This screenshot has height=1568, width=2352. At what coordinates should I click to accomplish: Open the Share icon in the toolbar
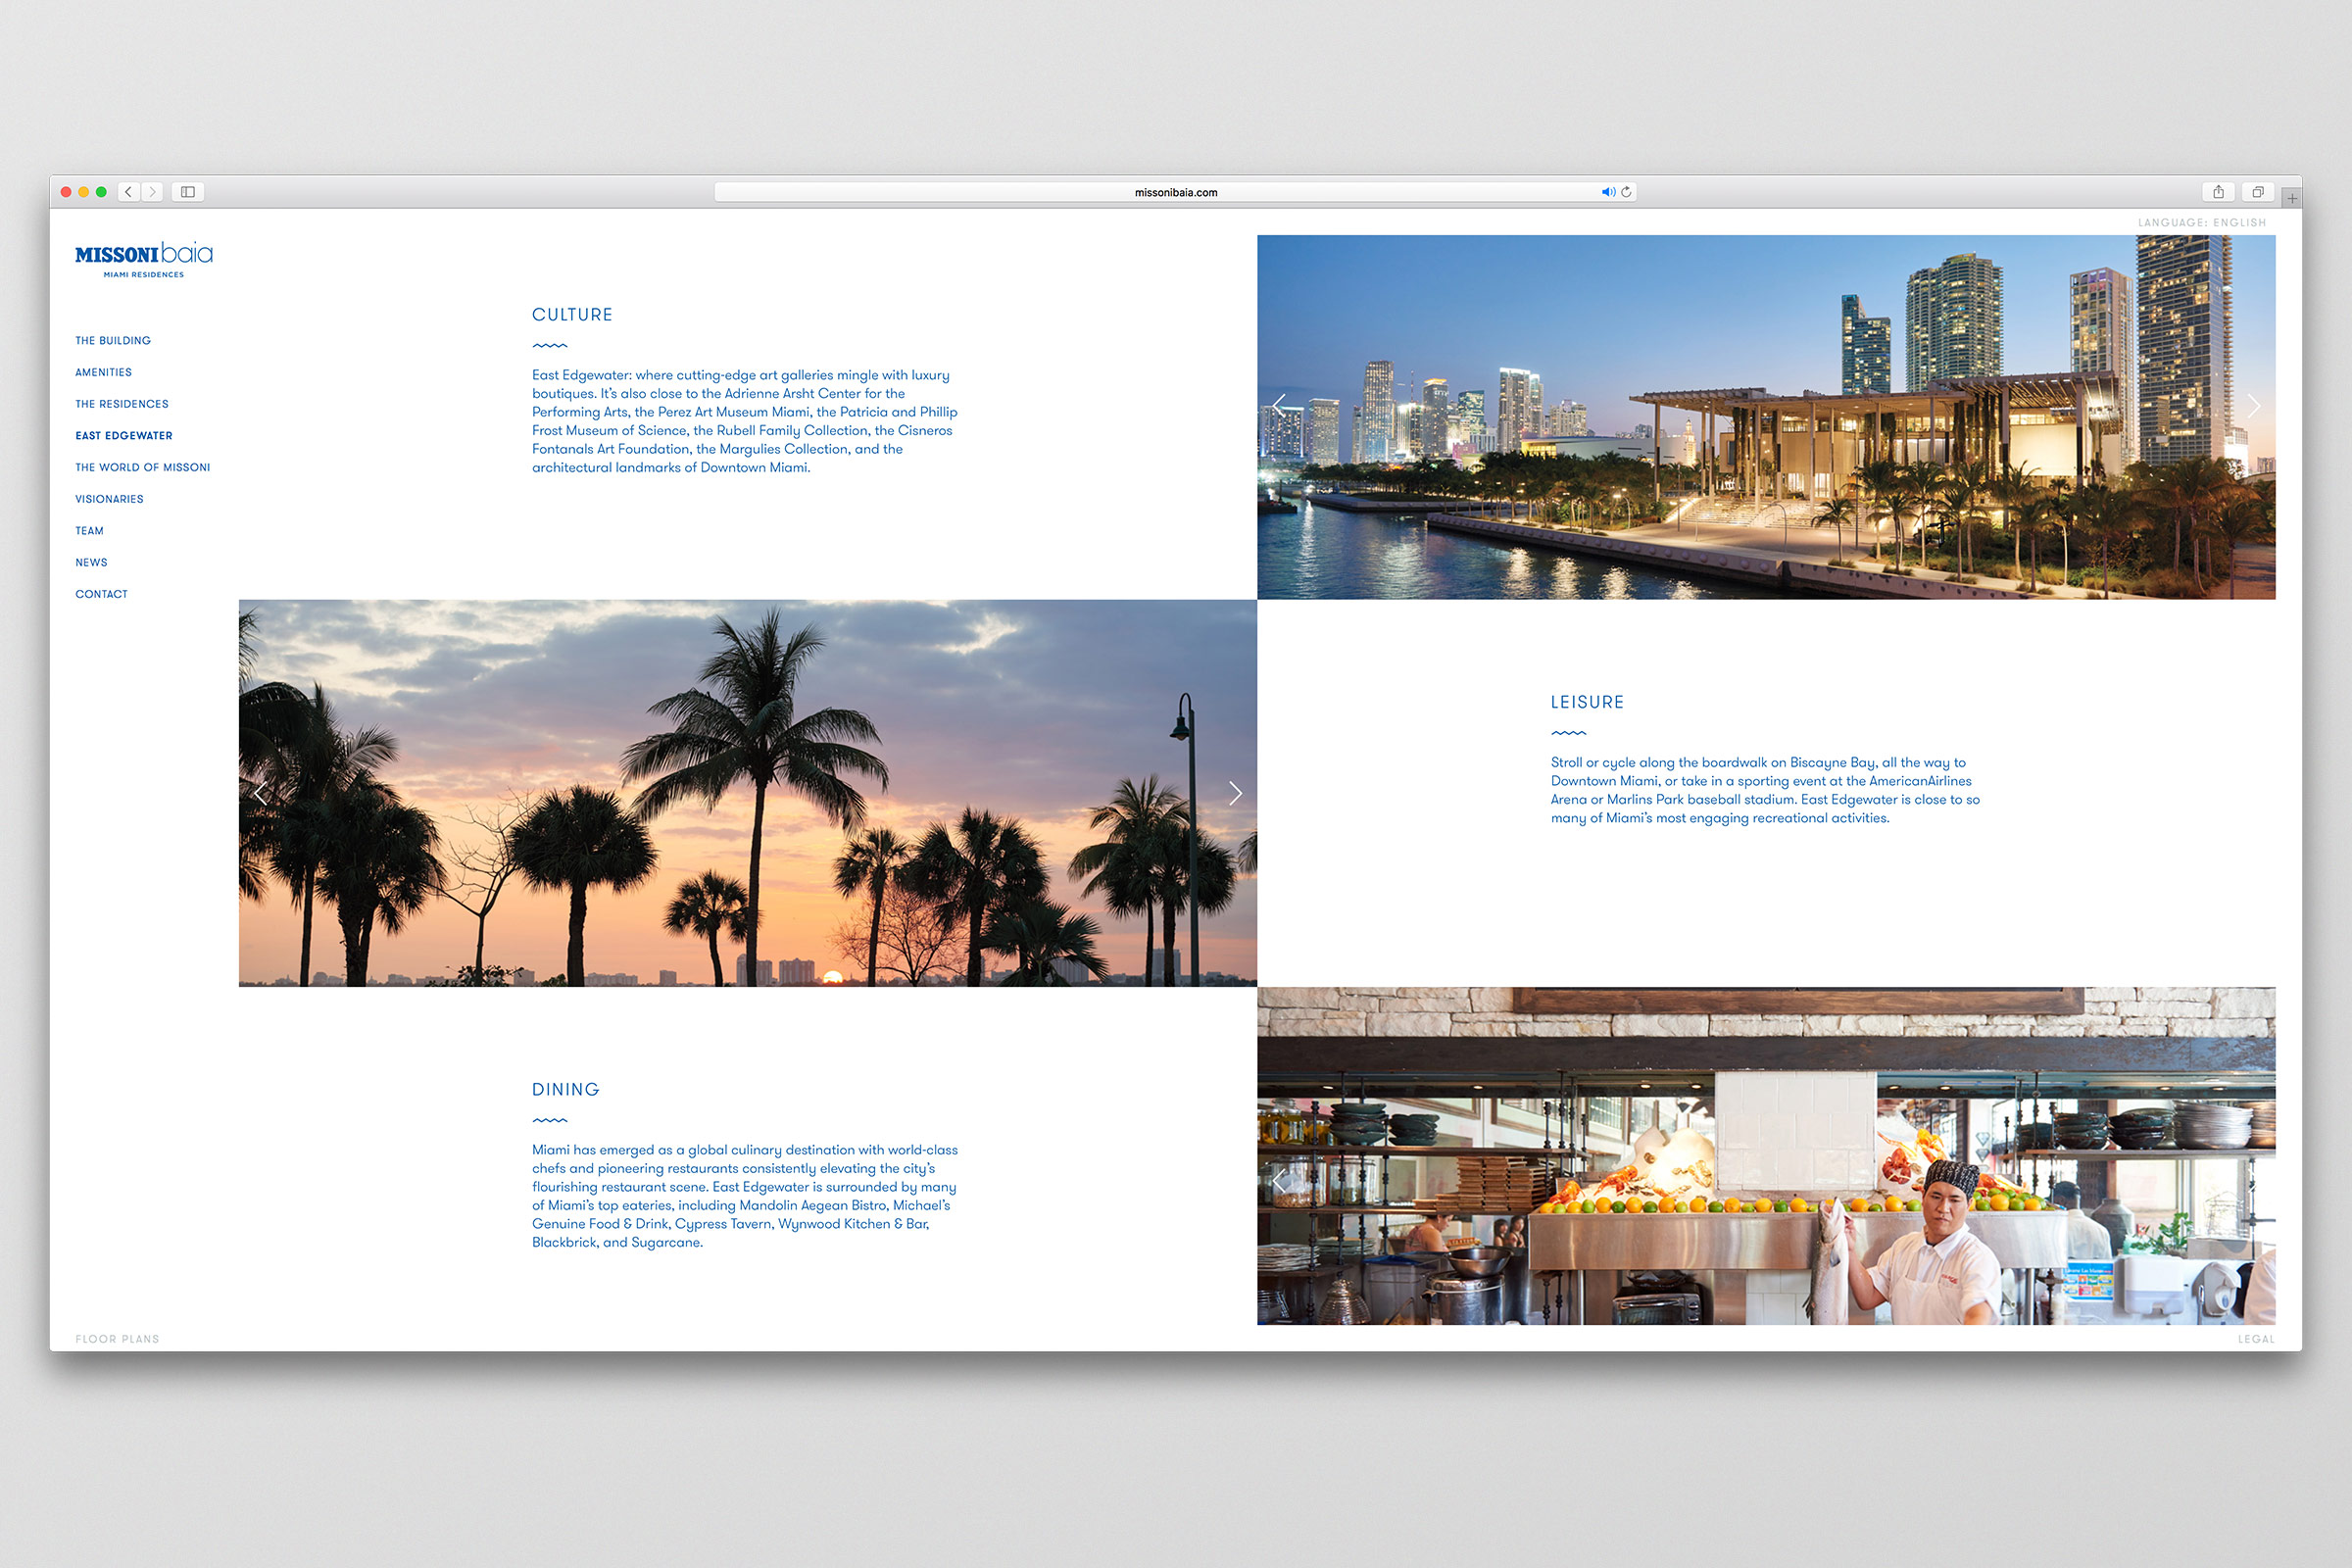pos(2218,192)
